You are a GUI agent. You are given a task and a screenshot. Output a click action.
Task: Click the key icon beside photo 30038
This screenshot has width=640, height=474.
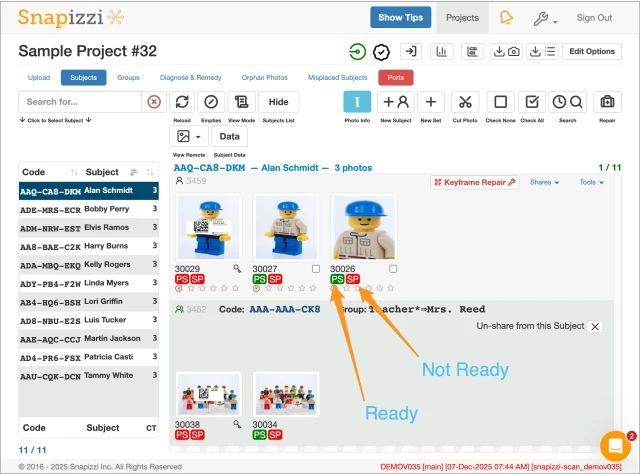coord(237,425)
